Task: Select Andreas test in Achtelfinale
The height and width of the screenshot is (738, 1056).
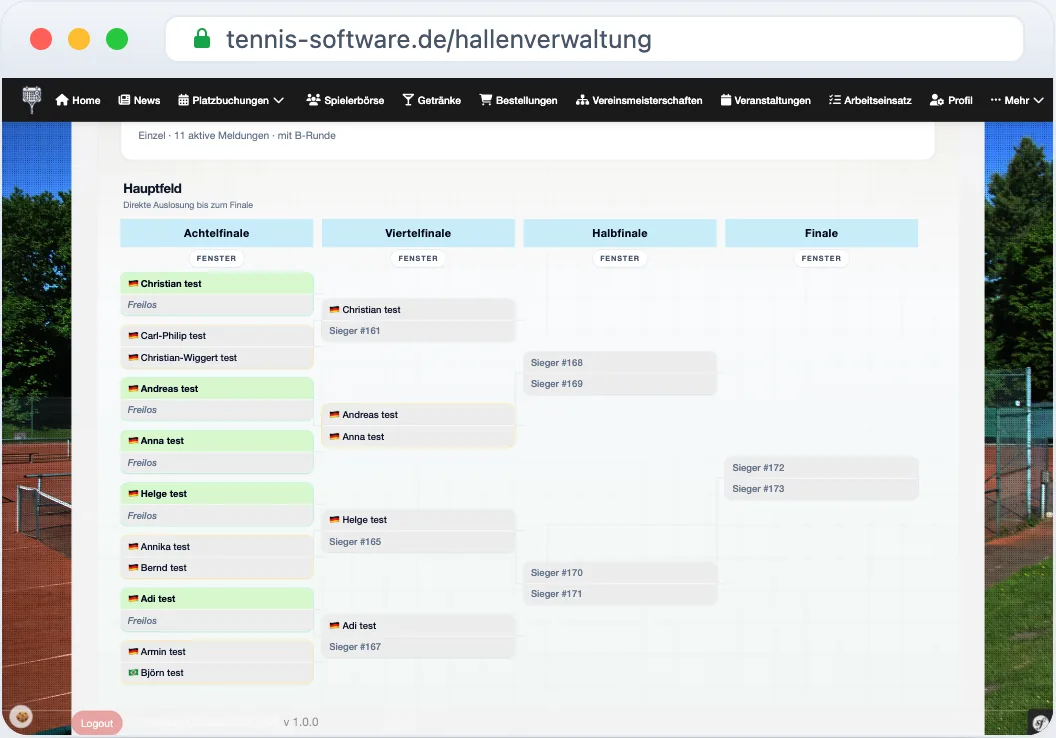Action: click(x=217, y=389)
